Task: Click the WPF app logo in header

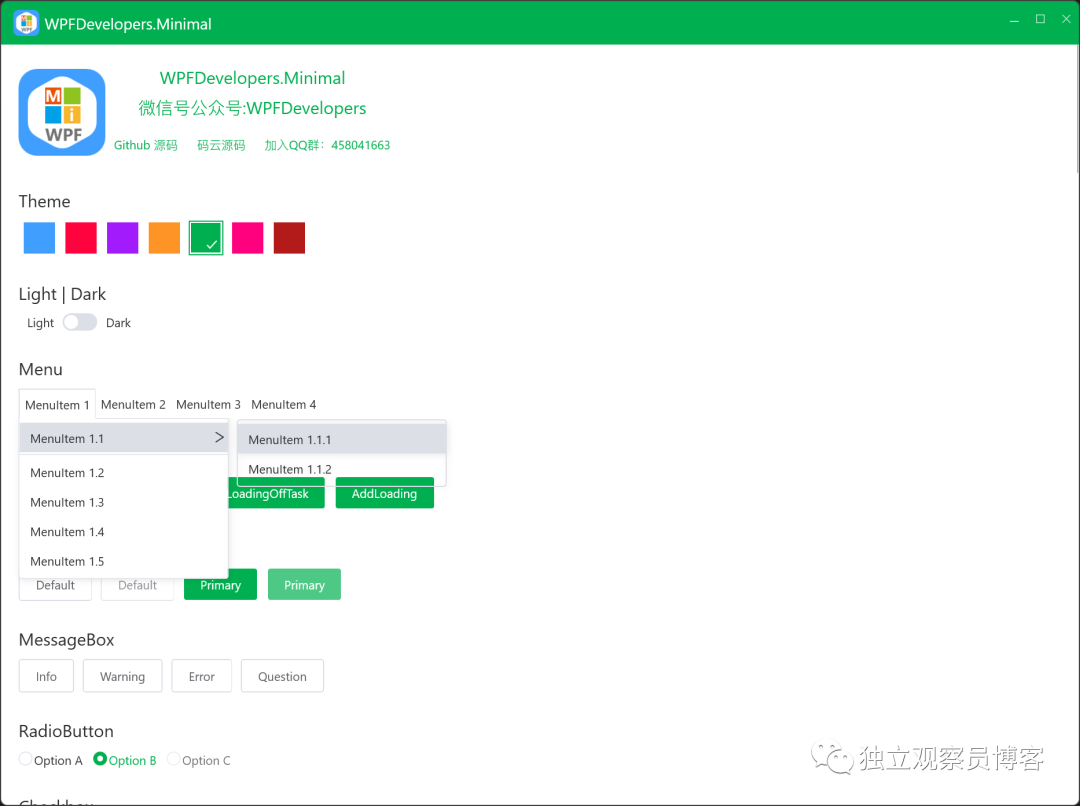Action: tap(62, 112)
